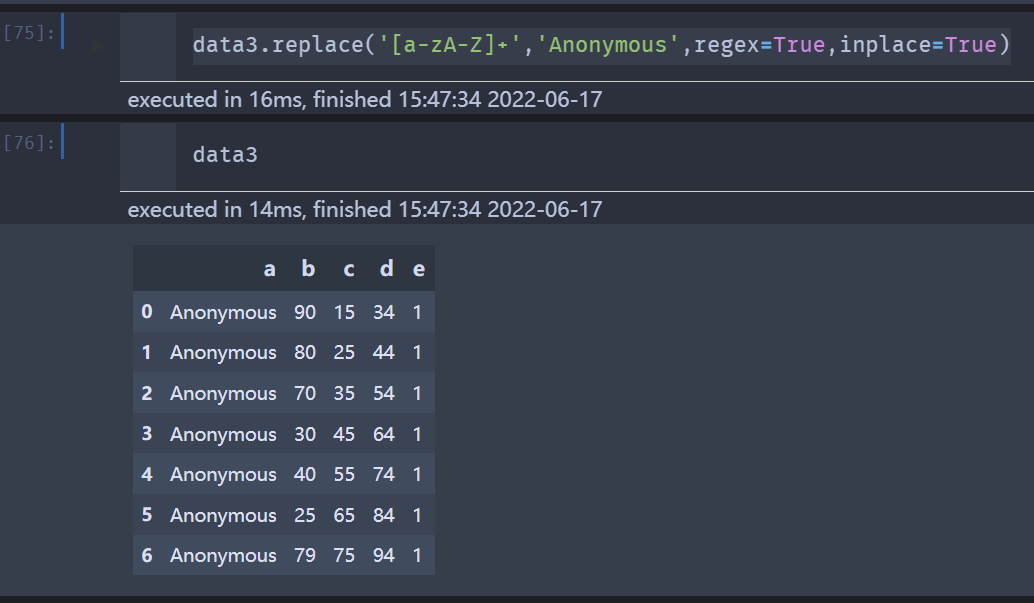Click value 94 in the last row
Screen dimensions: 1034x603
(384, 555)
